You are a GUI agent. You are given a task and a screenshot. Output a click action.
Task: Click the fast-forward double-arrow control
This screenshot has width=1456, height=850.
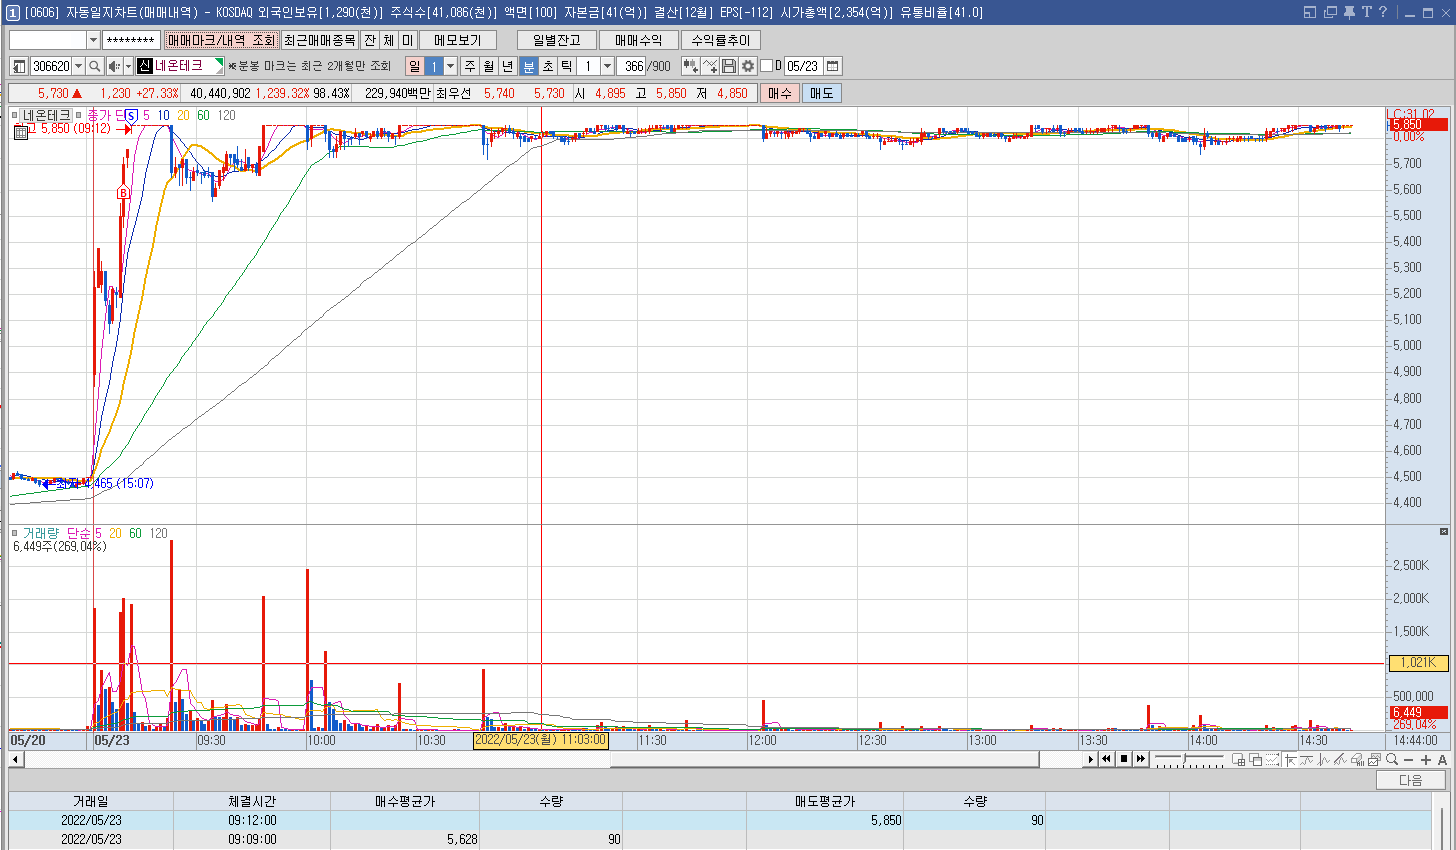click(1141, 759)
